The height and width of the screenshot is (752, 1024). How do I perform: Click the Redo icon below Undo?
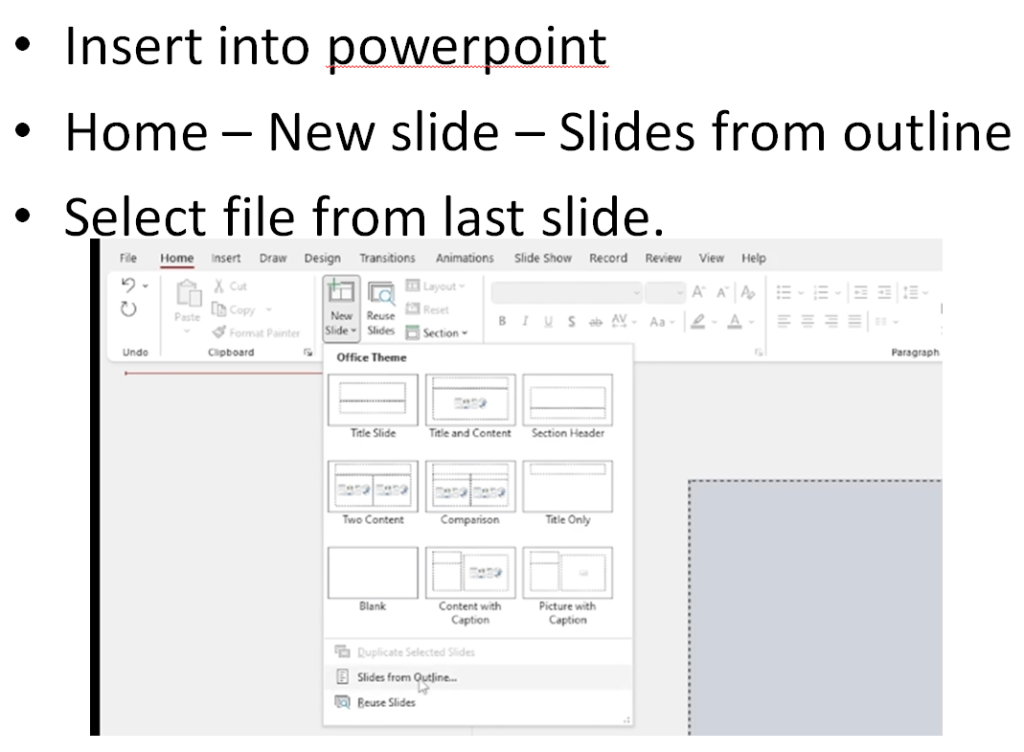(x=129, y=309)
